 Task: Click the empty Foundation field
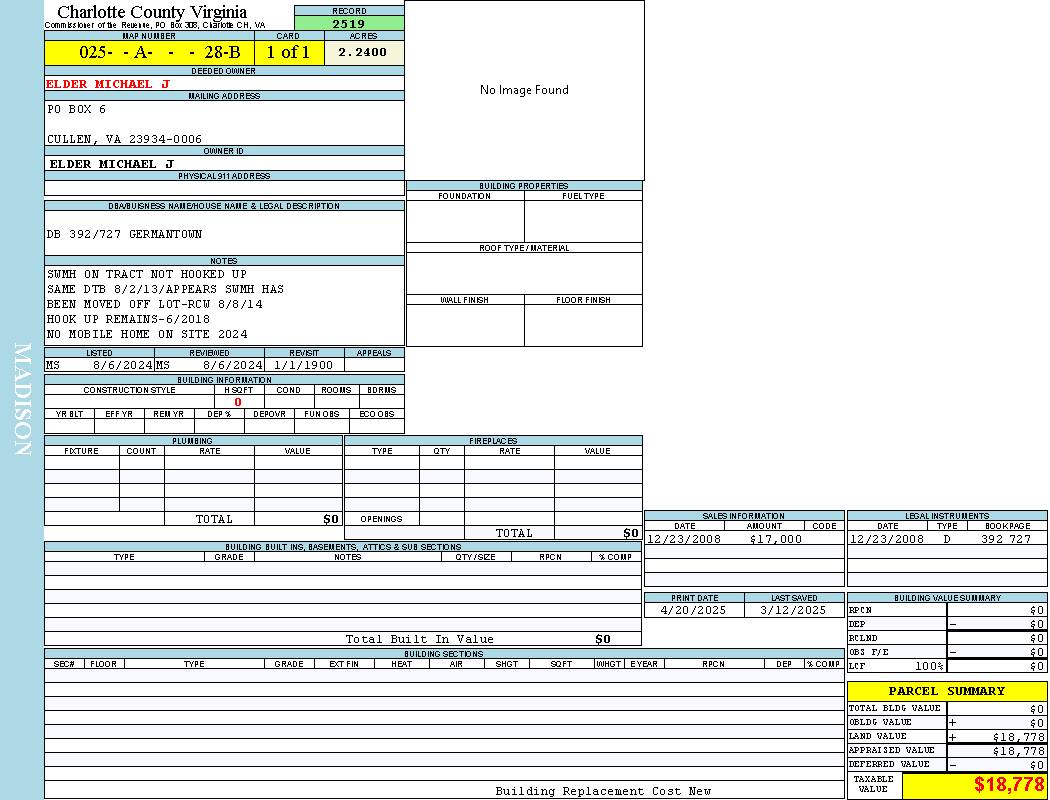465,221
